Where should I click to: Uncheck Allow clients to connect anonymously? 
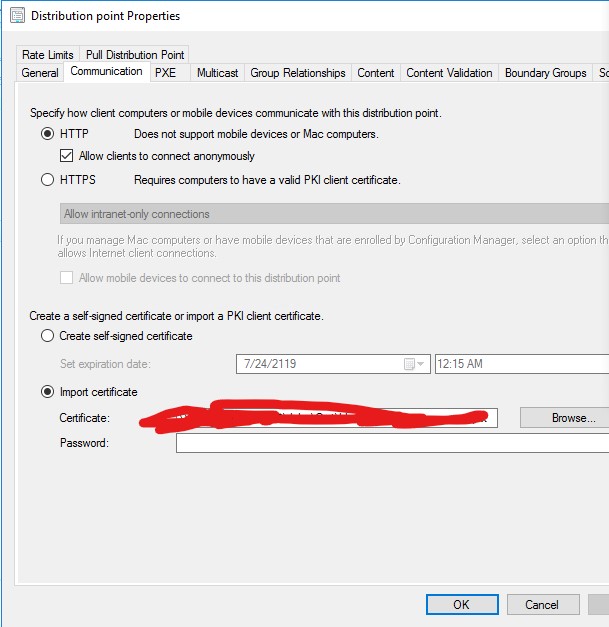pyautogui.click(x=67, y=156)
